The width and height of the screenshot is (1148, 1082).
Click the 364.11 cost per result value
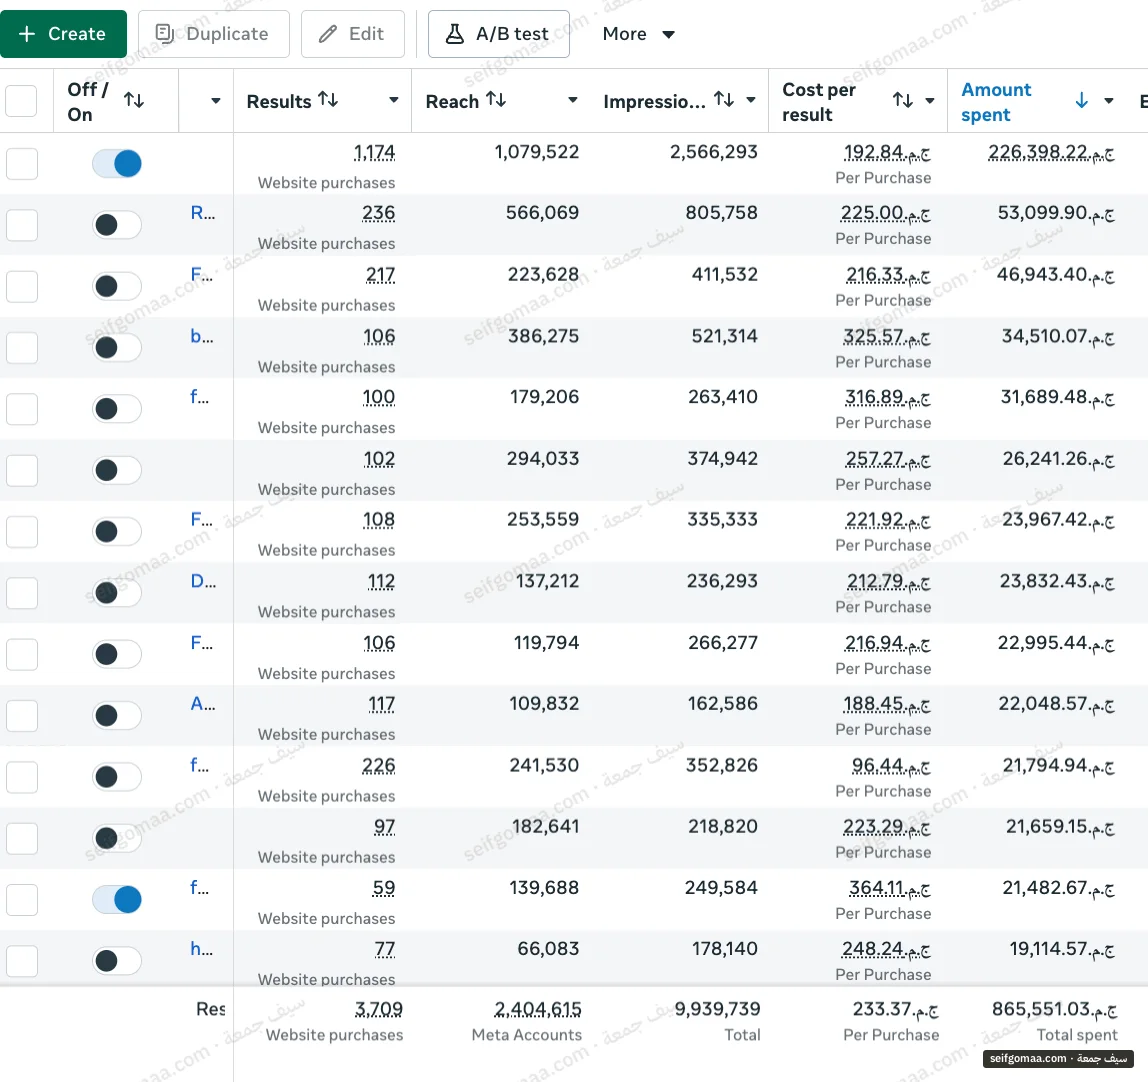pyautogui.click(x=890, y=888)
